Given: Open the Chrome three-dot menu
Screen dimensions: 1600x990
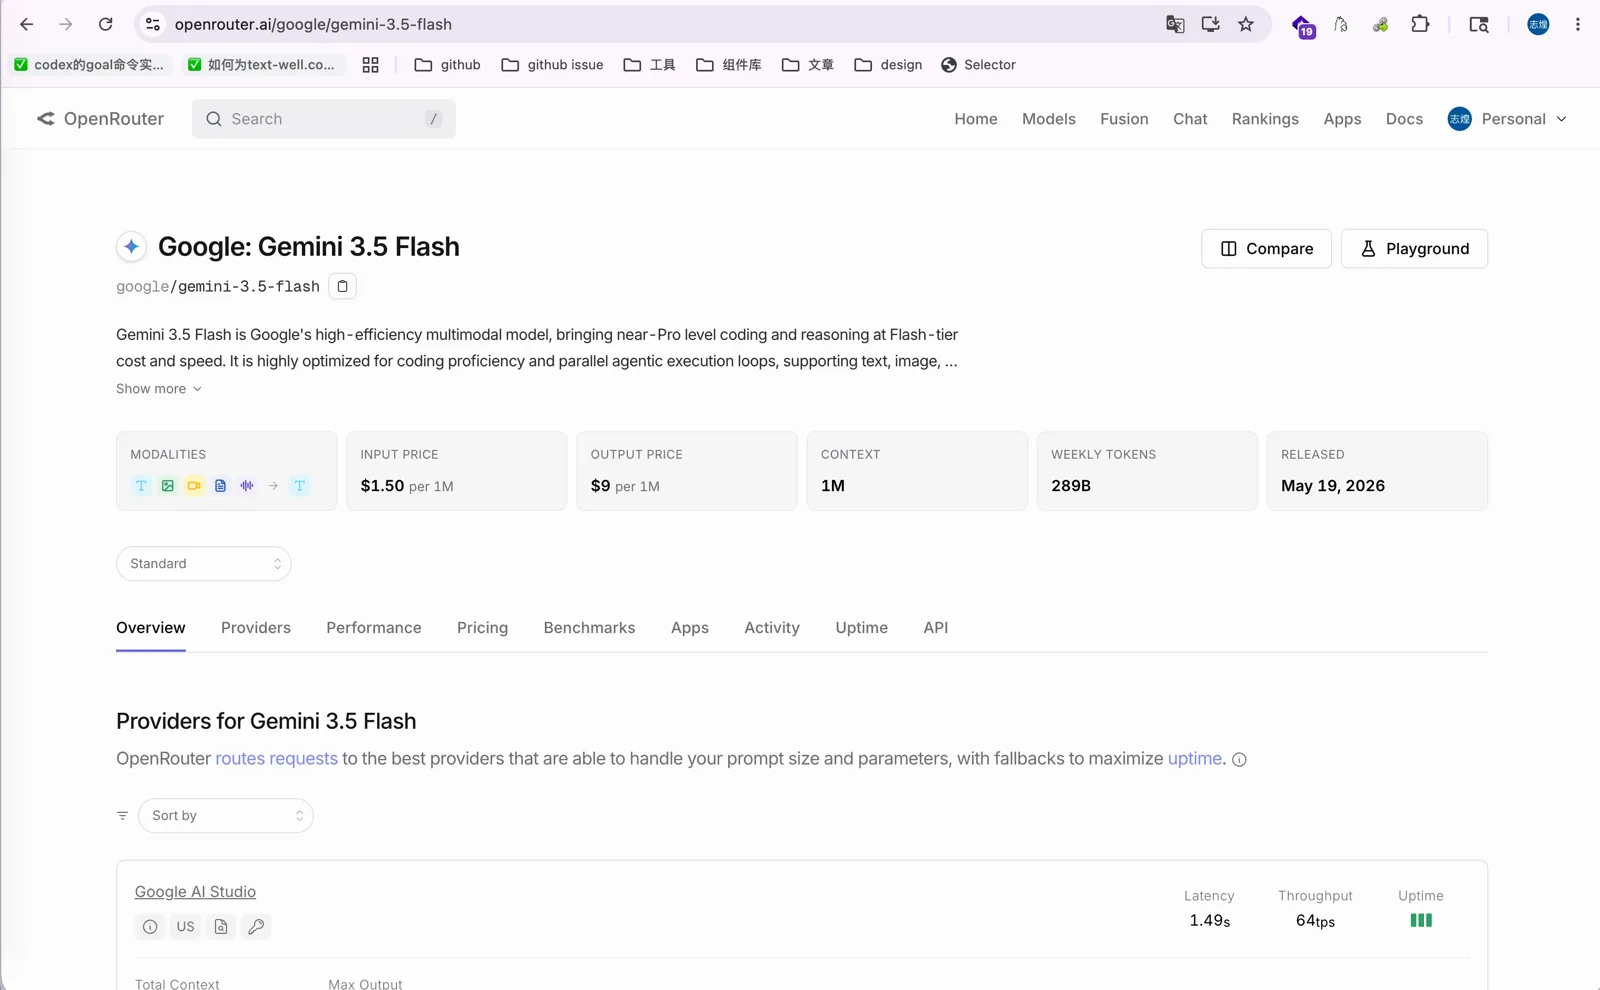Looking at the screenshot, I should coord(1578,24).
